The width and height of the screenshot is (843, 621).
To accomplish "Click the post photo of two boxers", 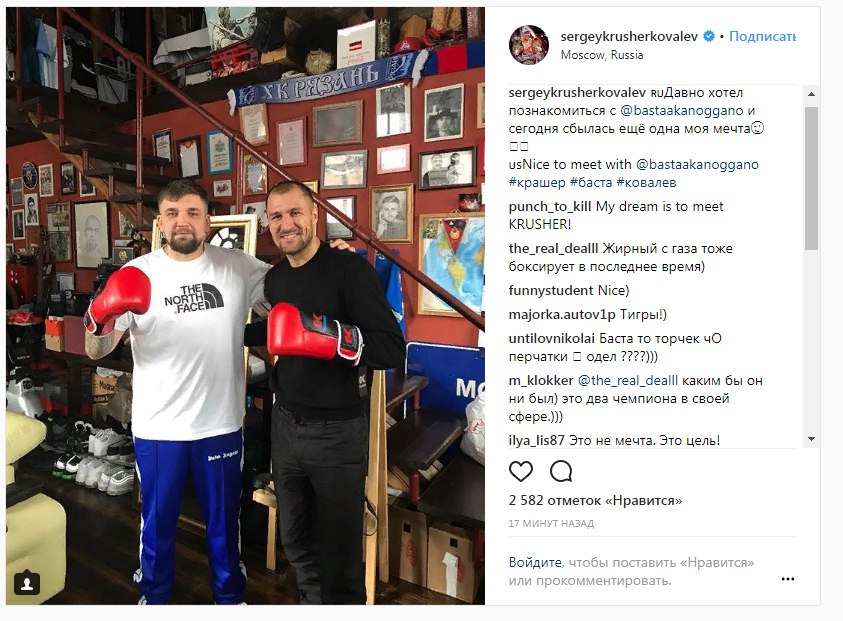I will 245,305.
